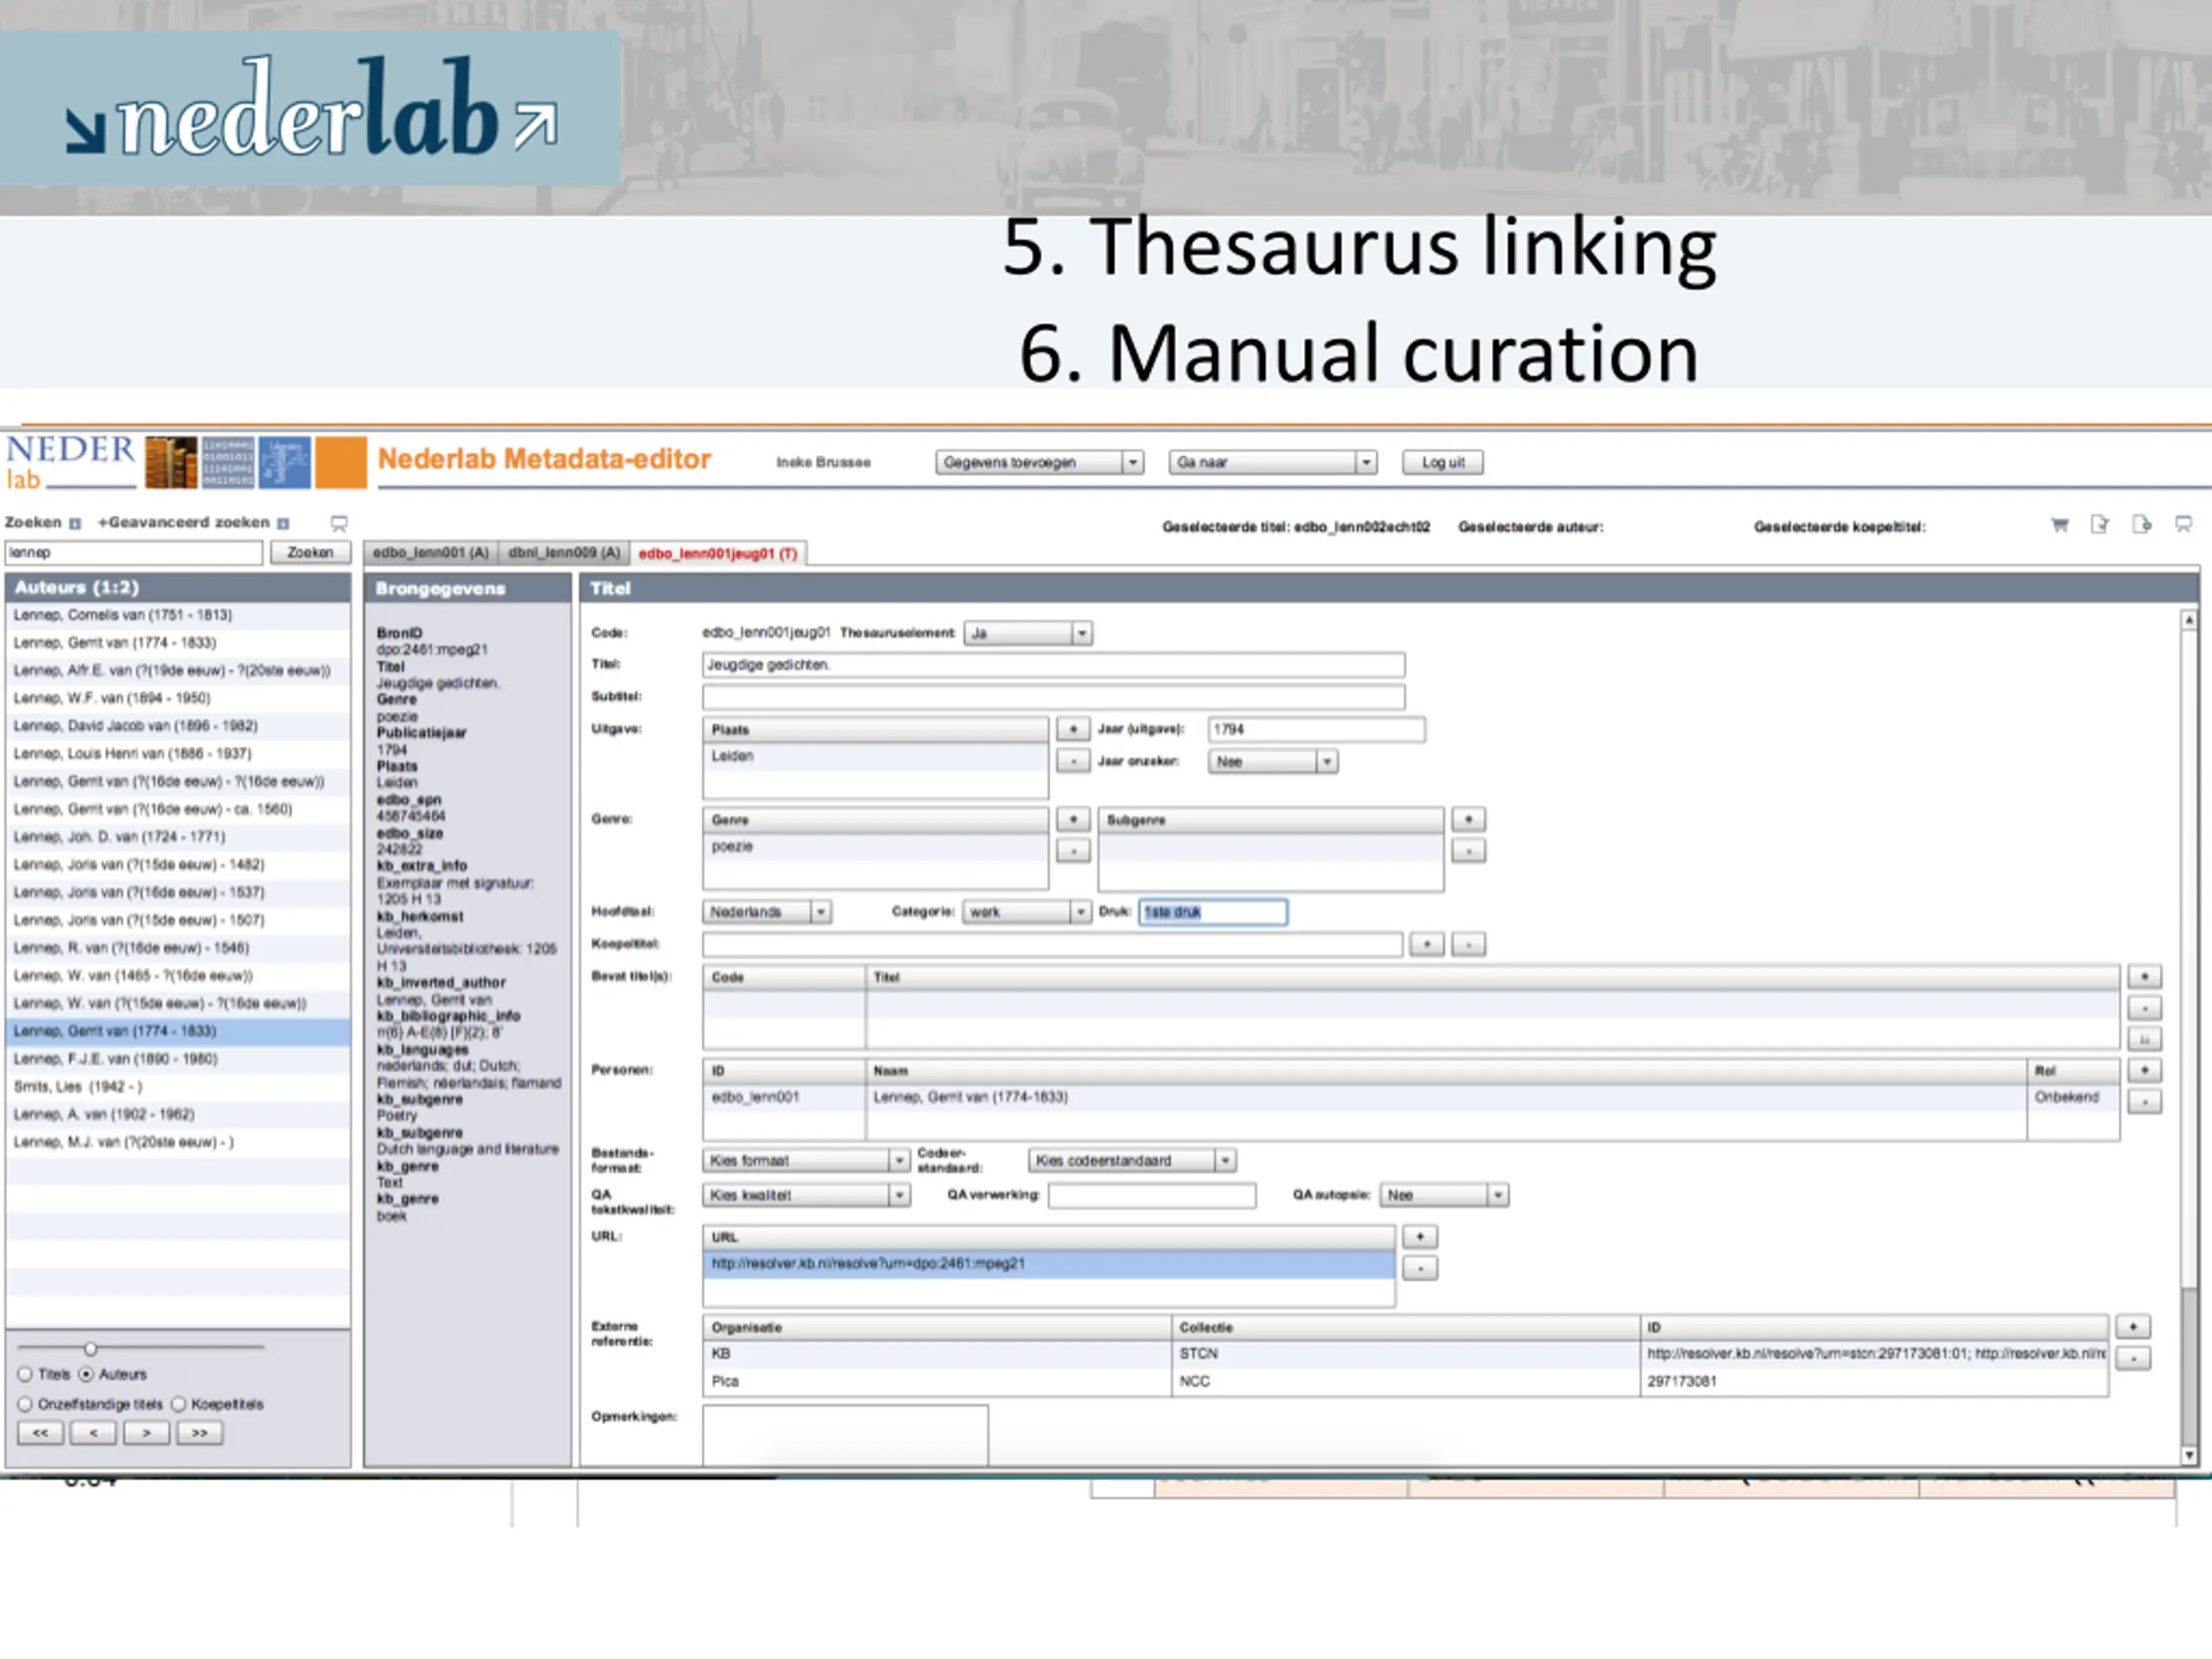Click the binary code image in header
Screen dimensions: 2212x1659
[228, 462]
